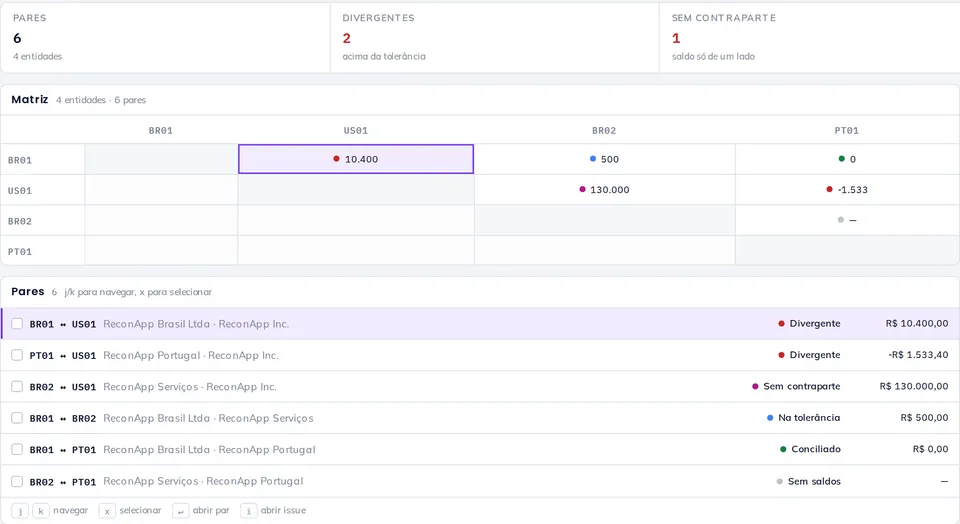Viewport: 960px width, 524px height.
Task: Click green dot beside Conciliado status
Action: [783, 449]
